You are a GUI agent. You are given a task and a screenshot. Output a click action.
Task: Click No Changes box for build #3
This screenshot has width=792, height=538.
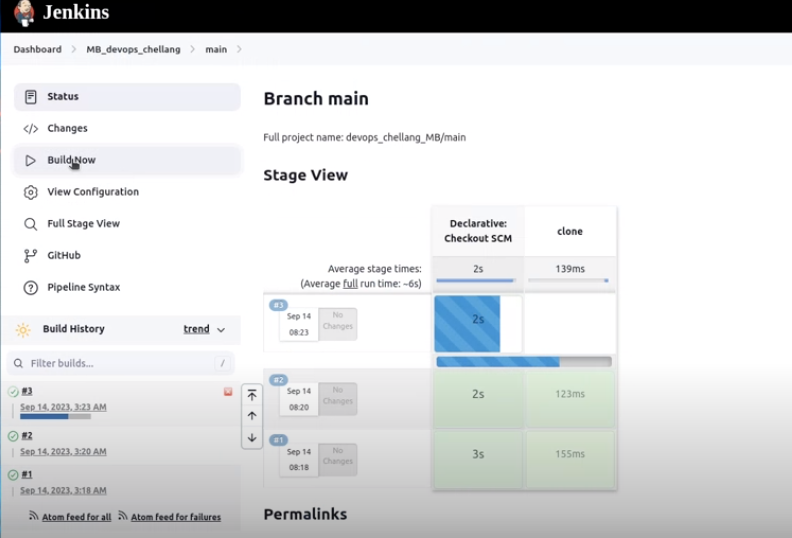point(337,324)
